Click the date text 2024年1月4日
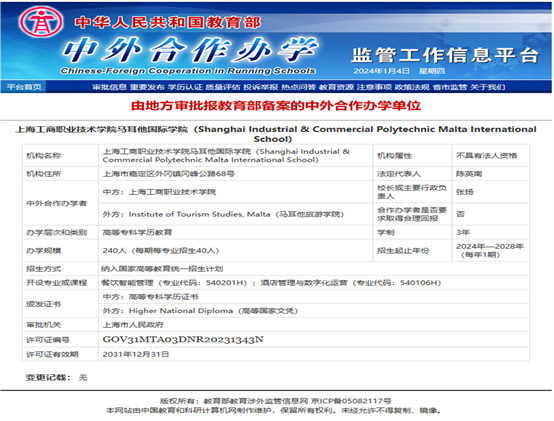This screenshot has width=554, height=421. (381, 71)
